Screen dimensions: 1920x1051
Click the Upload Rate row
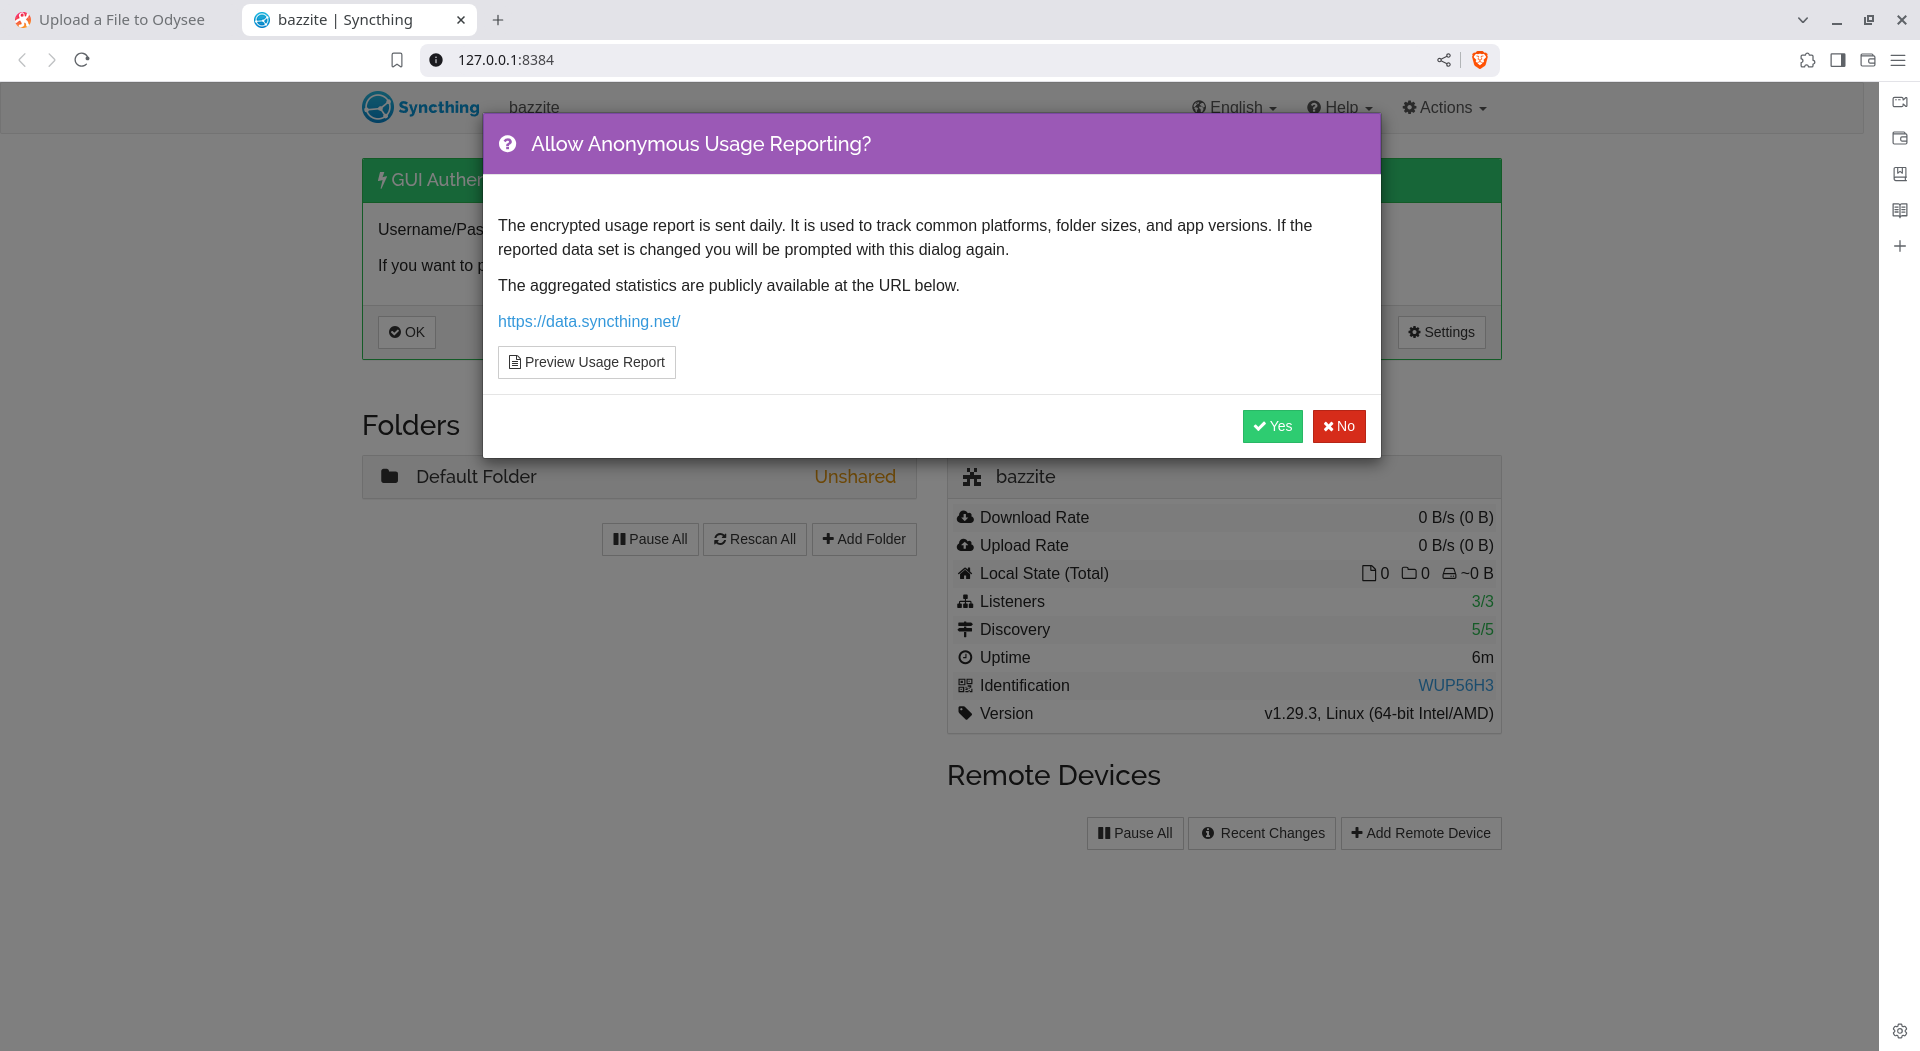(1224, 545)
